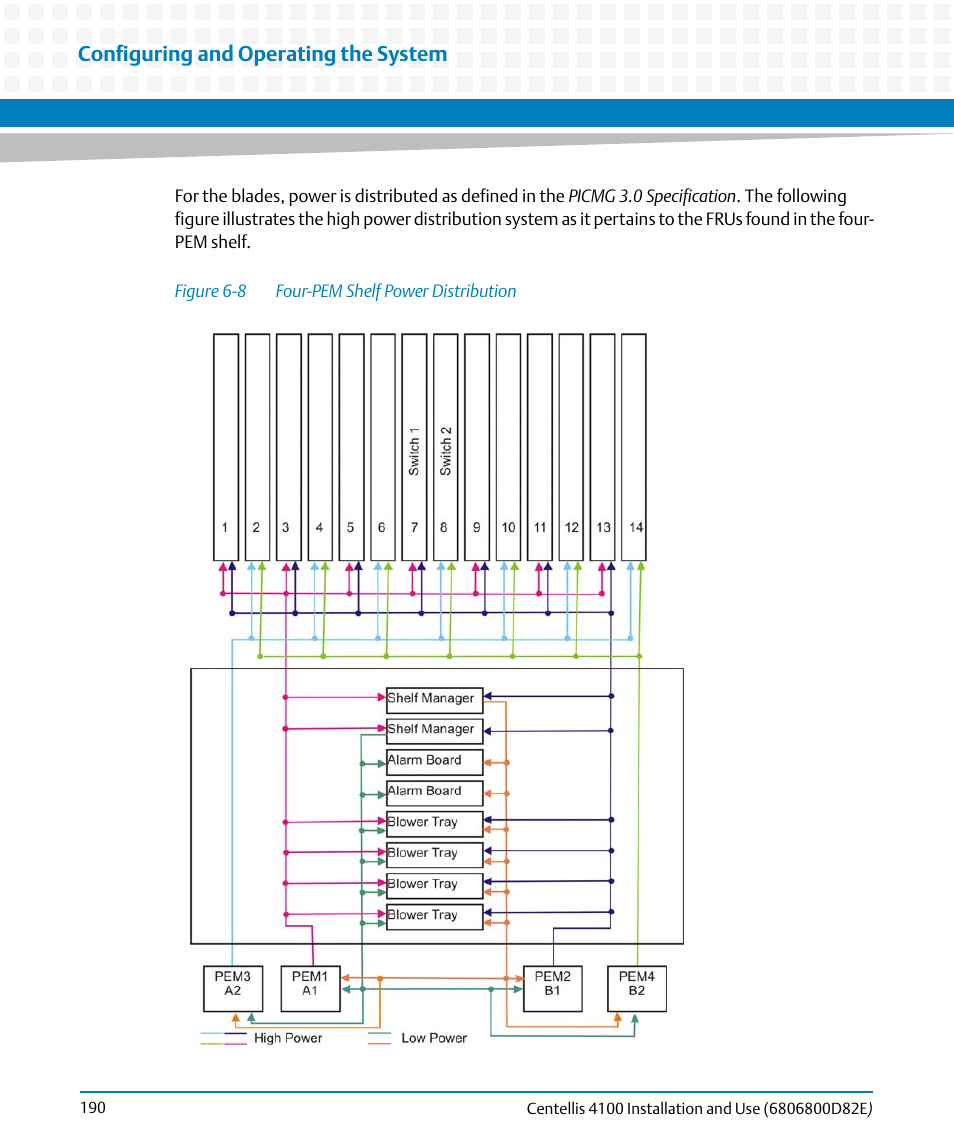Click slot number "4" in the diagram
Image resolution: width=954 pixels, height=1145 pixels.
[x=319, y=527]
